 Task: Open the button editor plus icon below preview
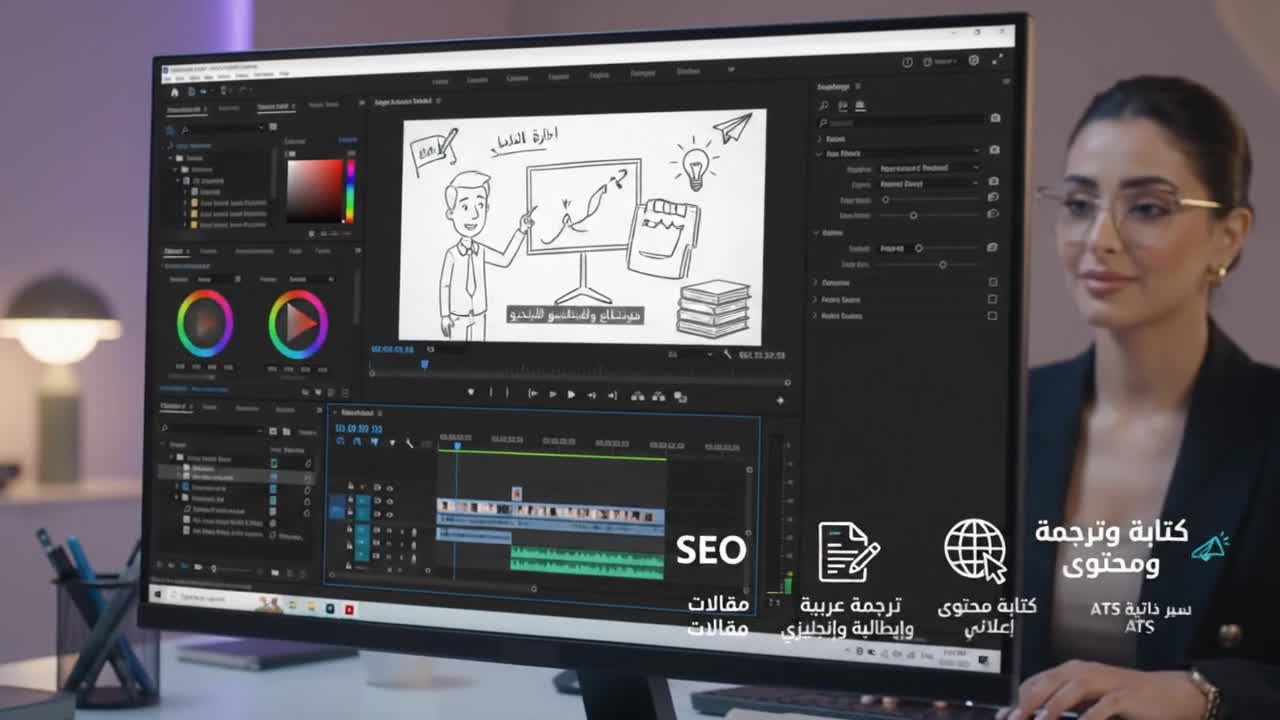click(x=780, y=400)
